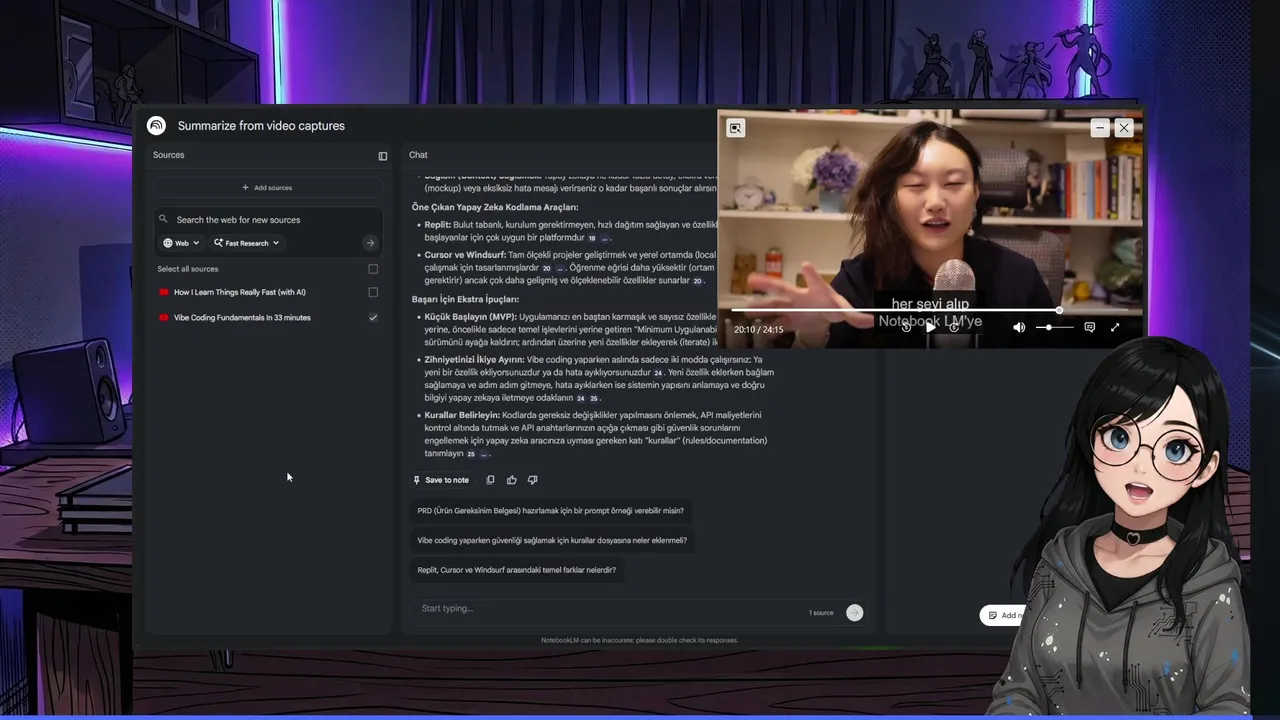Viewport: 1280px width, 720px height.
Task: Adjust the video volume slider
Action: pyautogui.click(x=1054, y=327)
